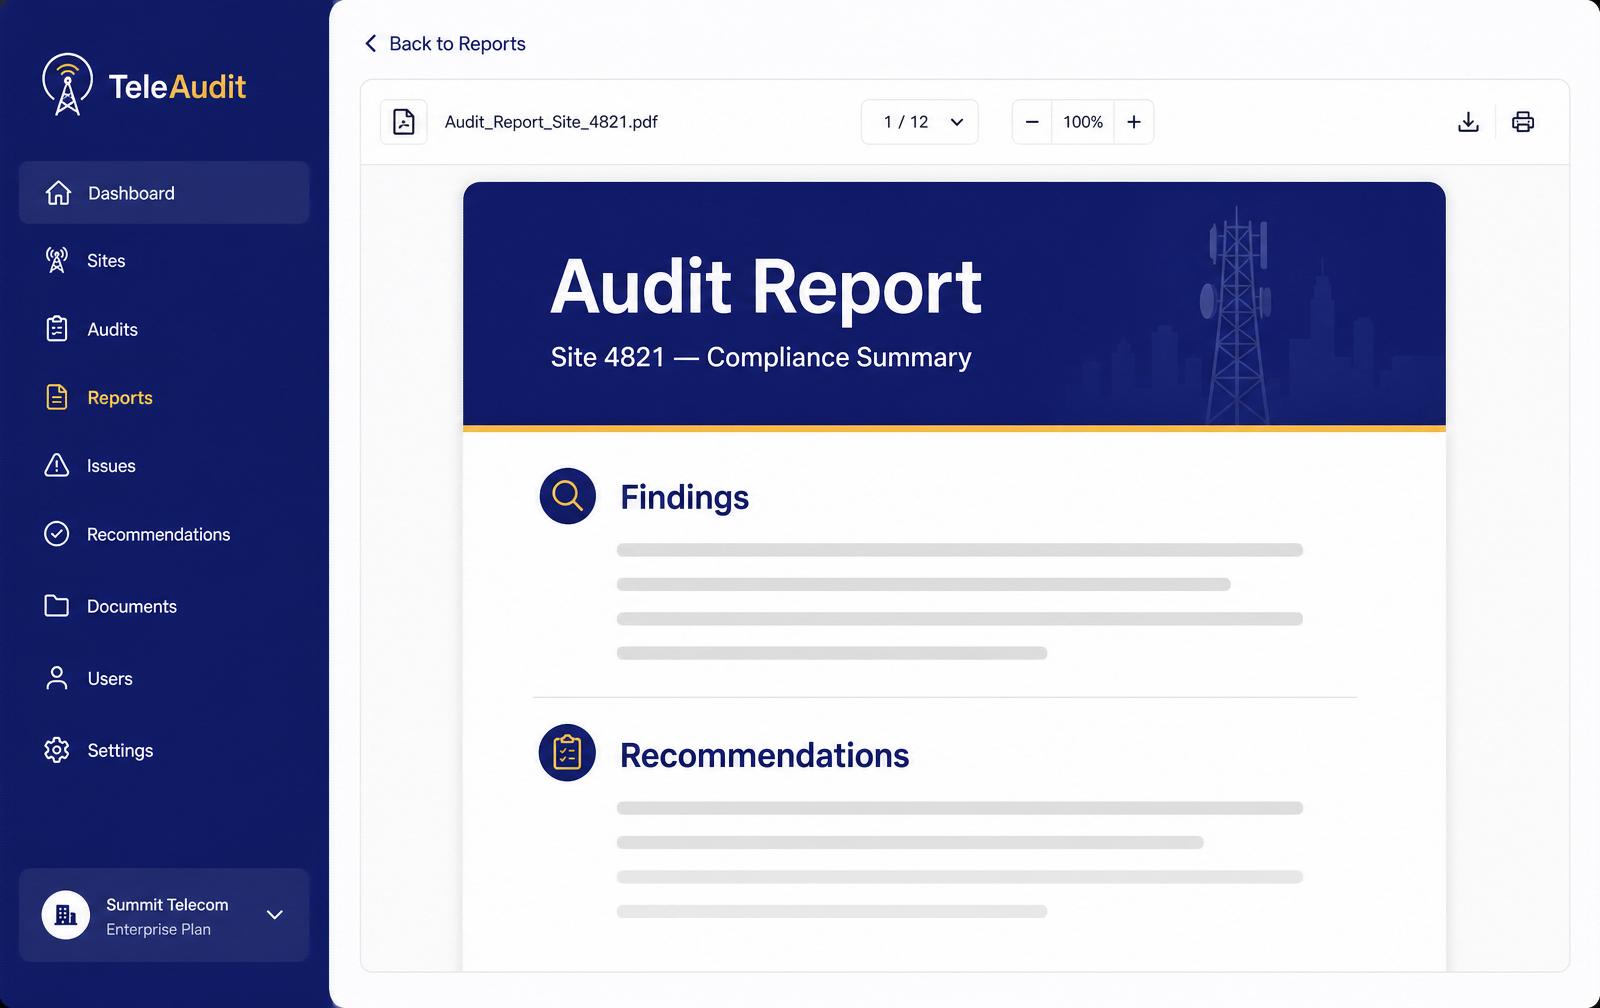Open the page selector 1 / 12 dropdown
This screenshot has width=1600, height=1008.
920,122
